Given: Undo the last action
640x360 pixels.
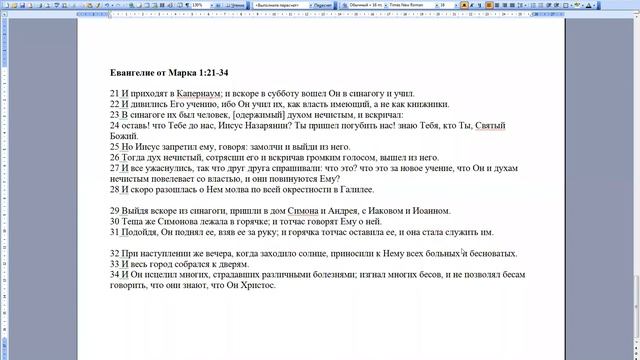Looking at the screenshot, I should pos(107,5).
